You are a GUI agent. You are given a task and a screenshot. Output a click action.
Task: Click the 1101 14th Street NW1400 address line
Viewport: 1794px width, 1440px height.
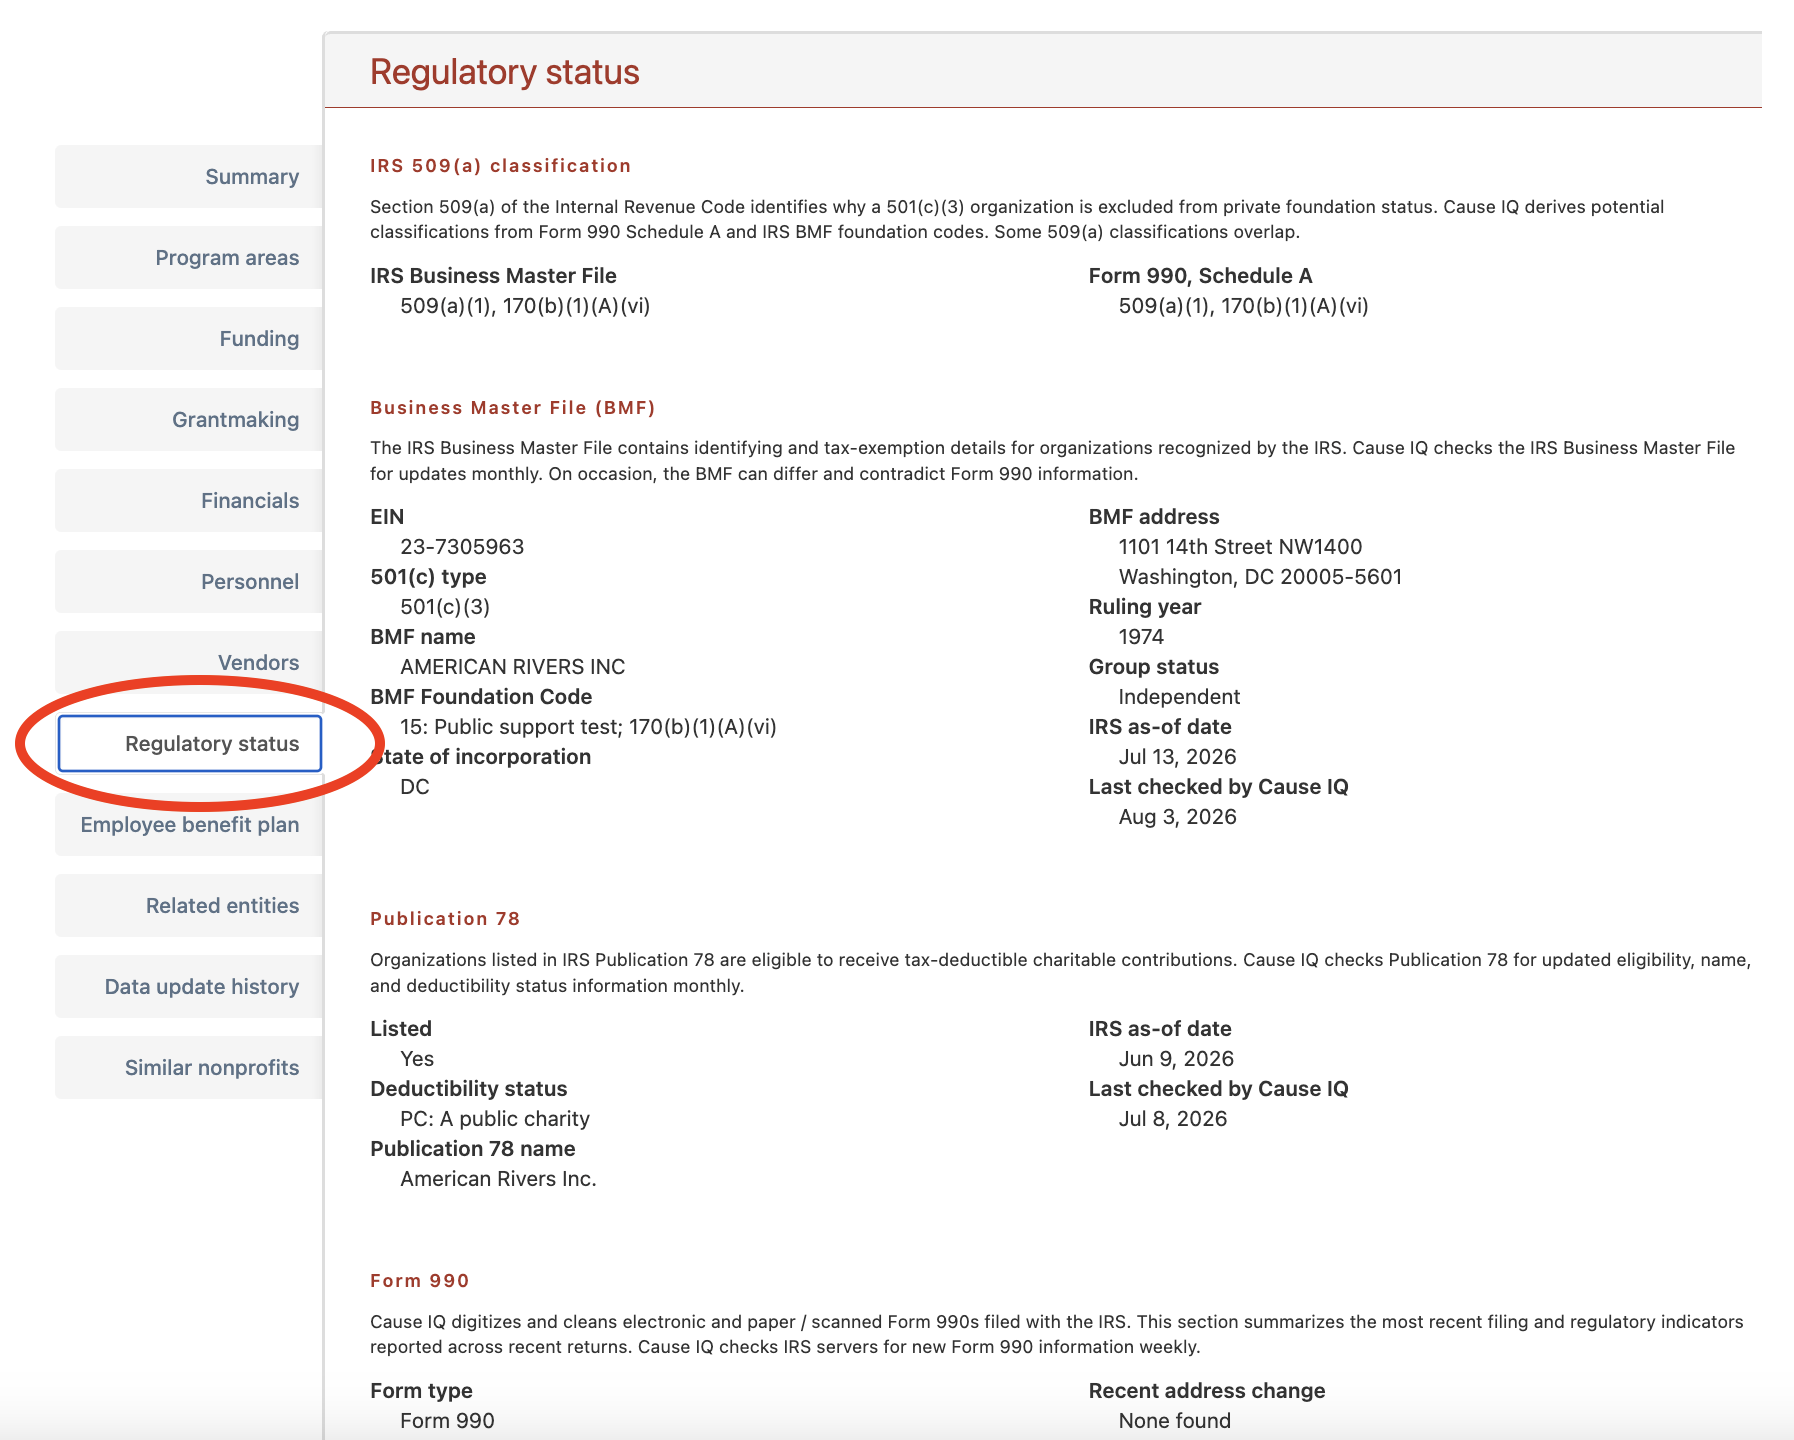coord(1240,547)
